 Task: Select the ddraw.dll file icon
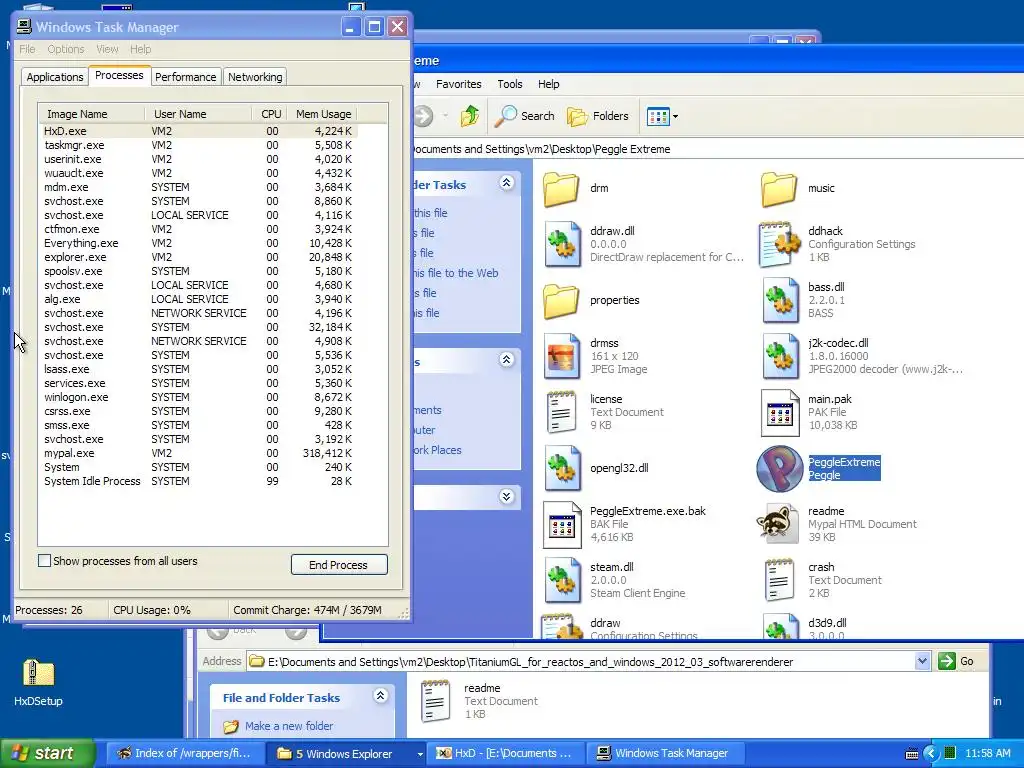(562, 244)
